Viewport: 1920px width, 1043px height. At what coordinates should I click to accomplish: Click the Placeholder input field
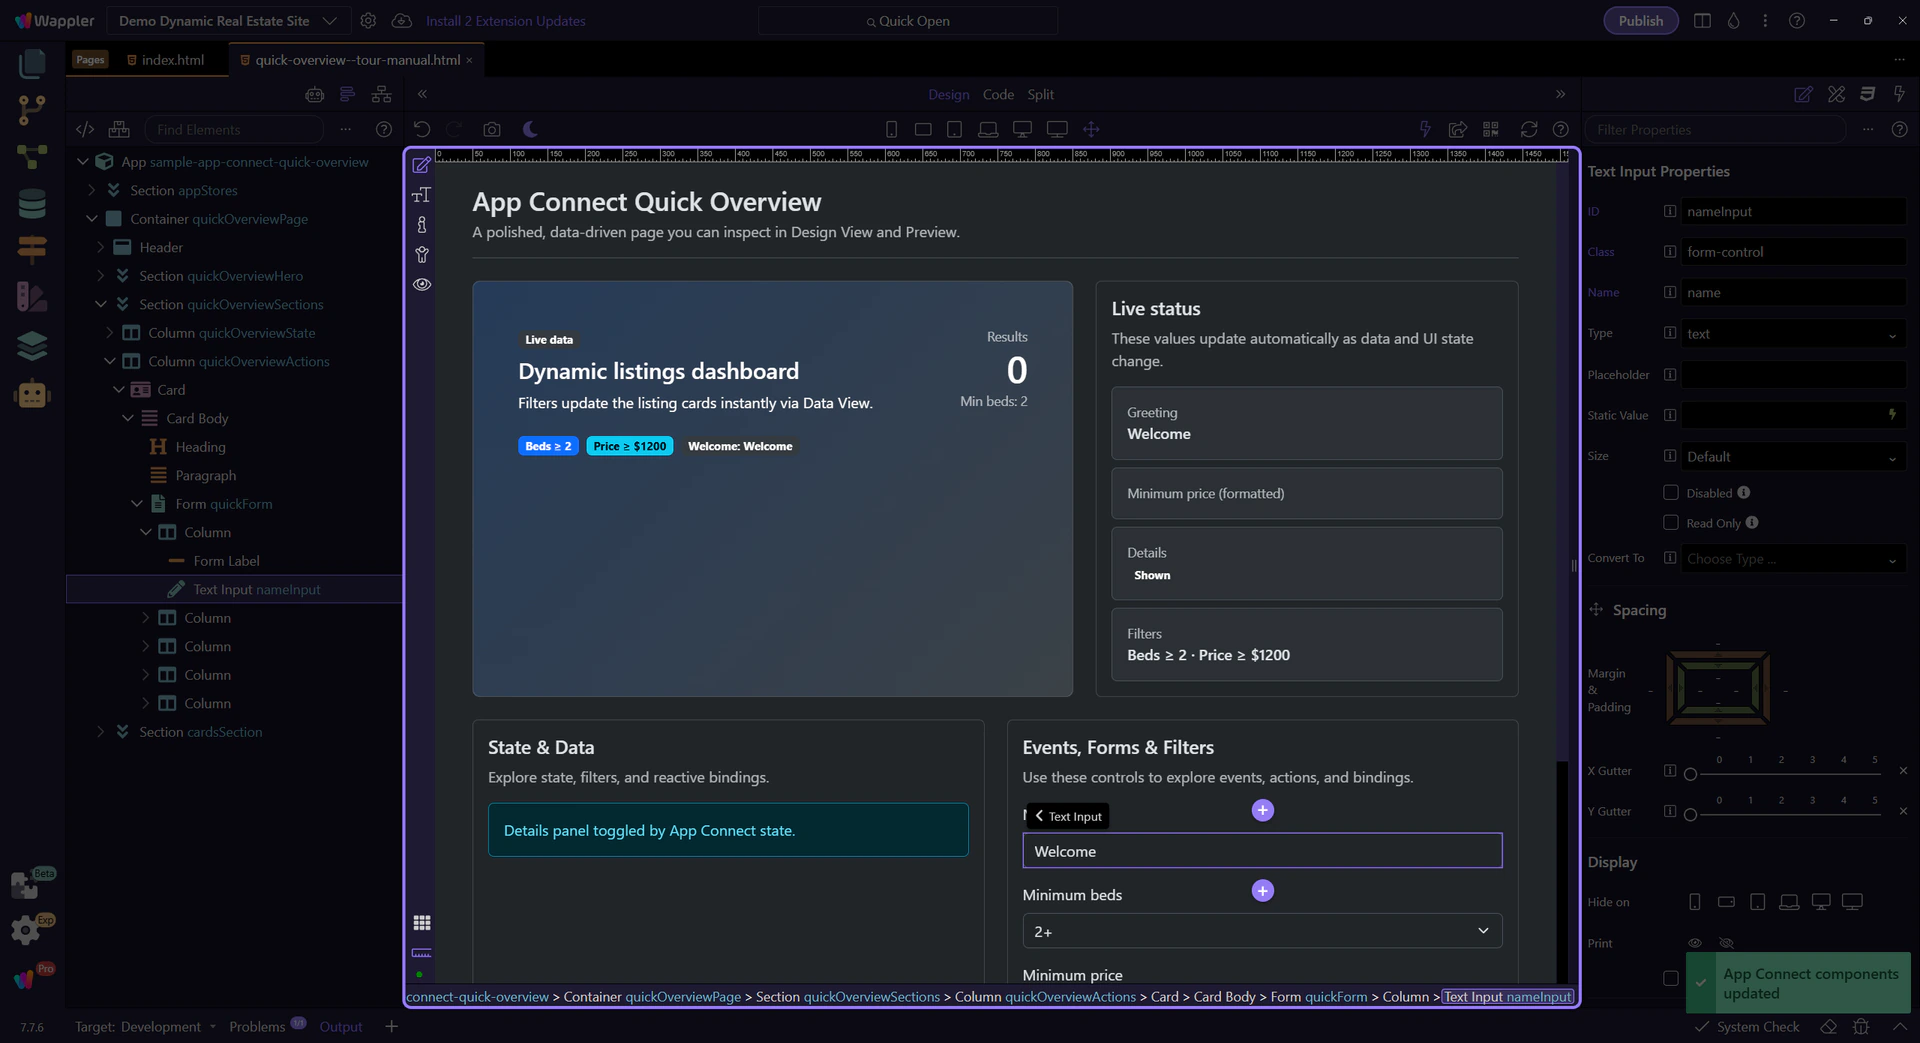1792,375
